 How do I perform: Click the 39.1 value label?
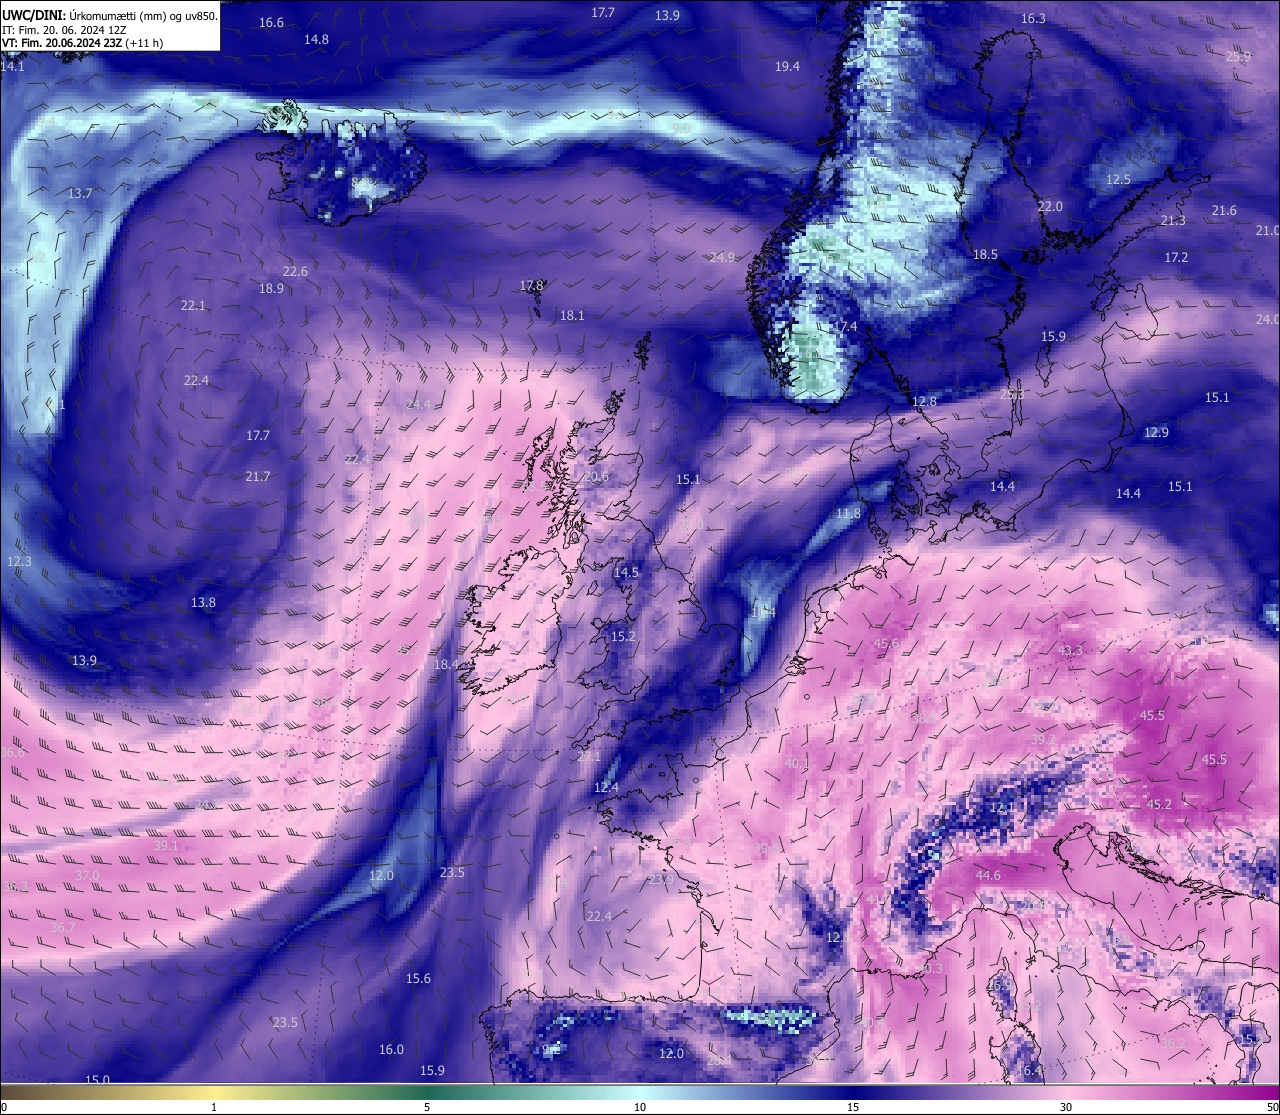[166, 845]
